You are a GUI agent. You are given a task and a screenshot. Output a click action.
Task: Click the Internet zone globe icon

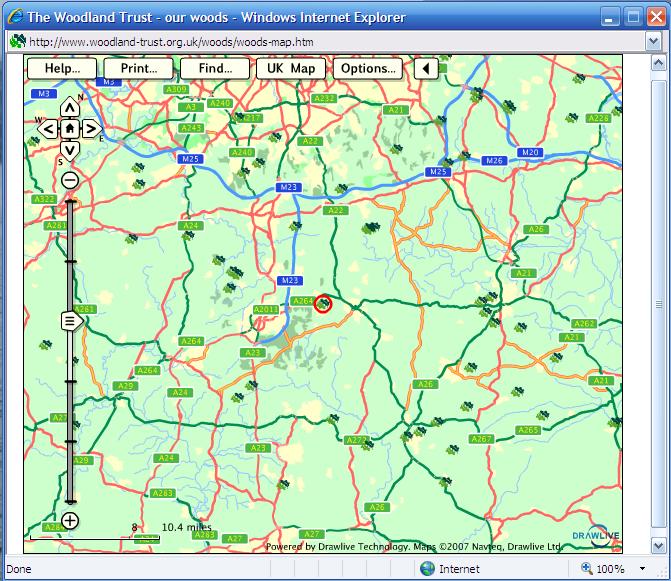pos(427,569)
